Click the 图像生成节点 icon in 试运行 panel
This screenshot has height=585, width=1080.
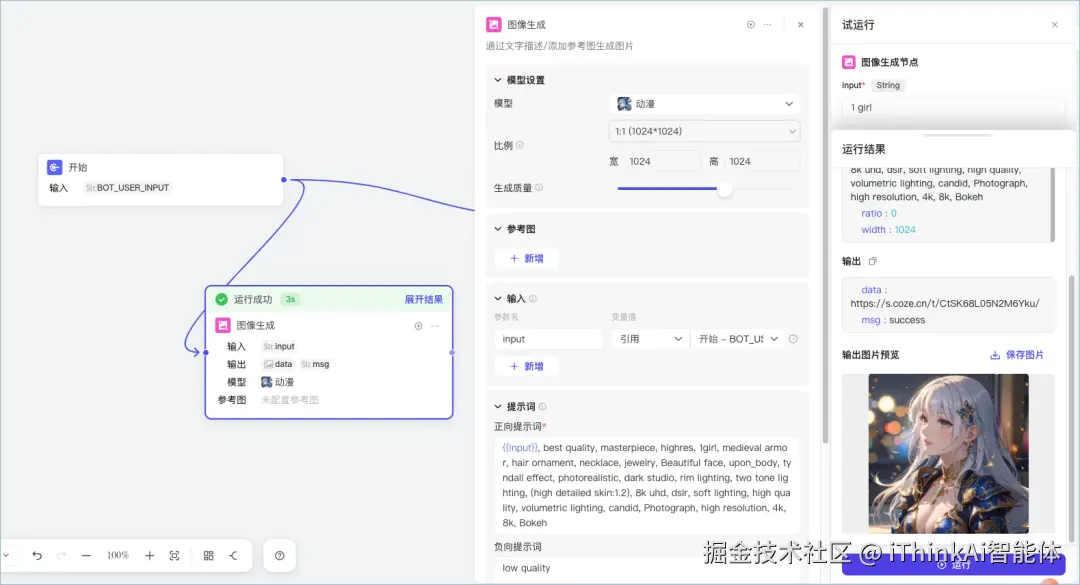coord(849,62)
